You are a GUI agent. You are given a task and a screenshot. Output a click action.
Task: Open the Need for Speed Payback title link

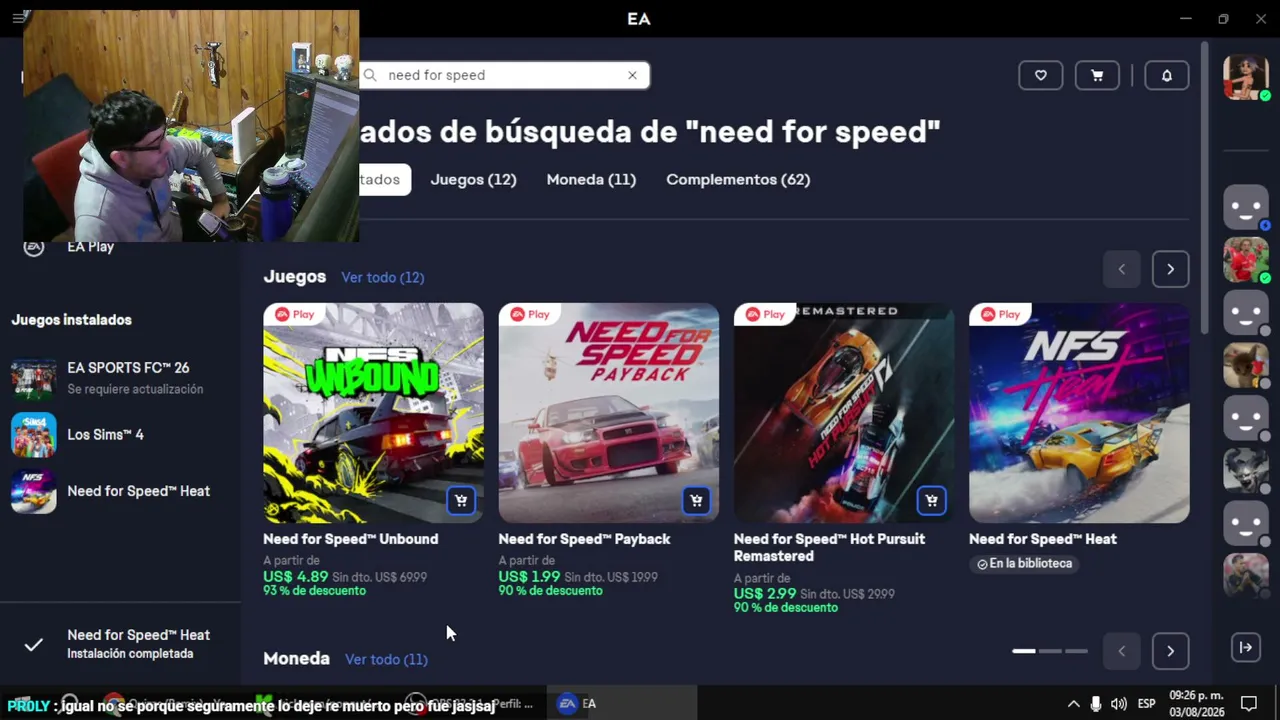tap(584, 539)
